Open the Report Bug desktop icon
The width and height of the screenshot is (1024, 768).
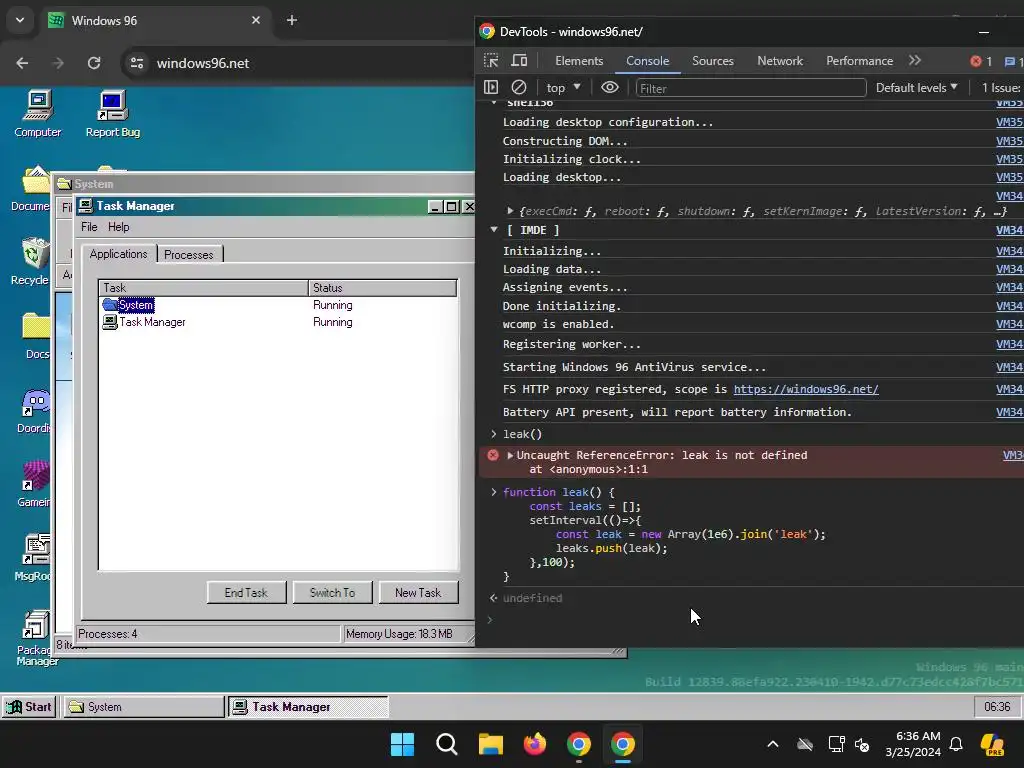112,114
